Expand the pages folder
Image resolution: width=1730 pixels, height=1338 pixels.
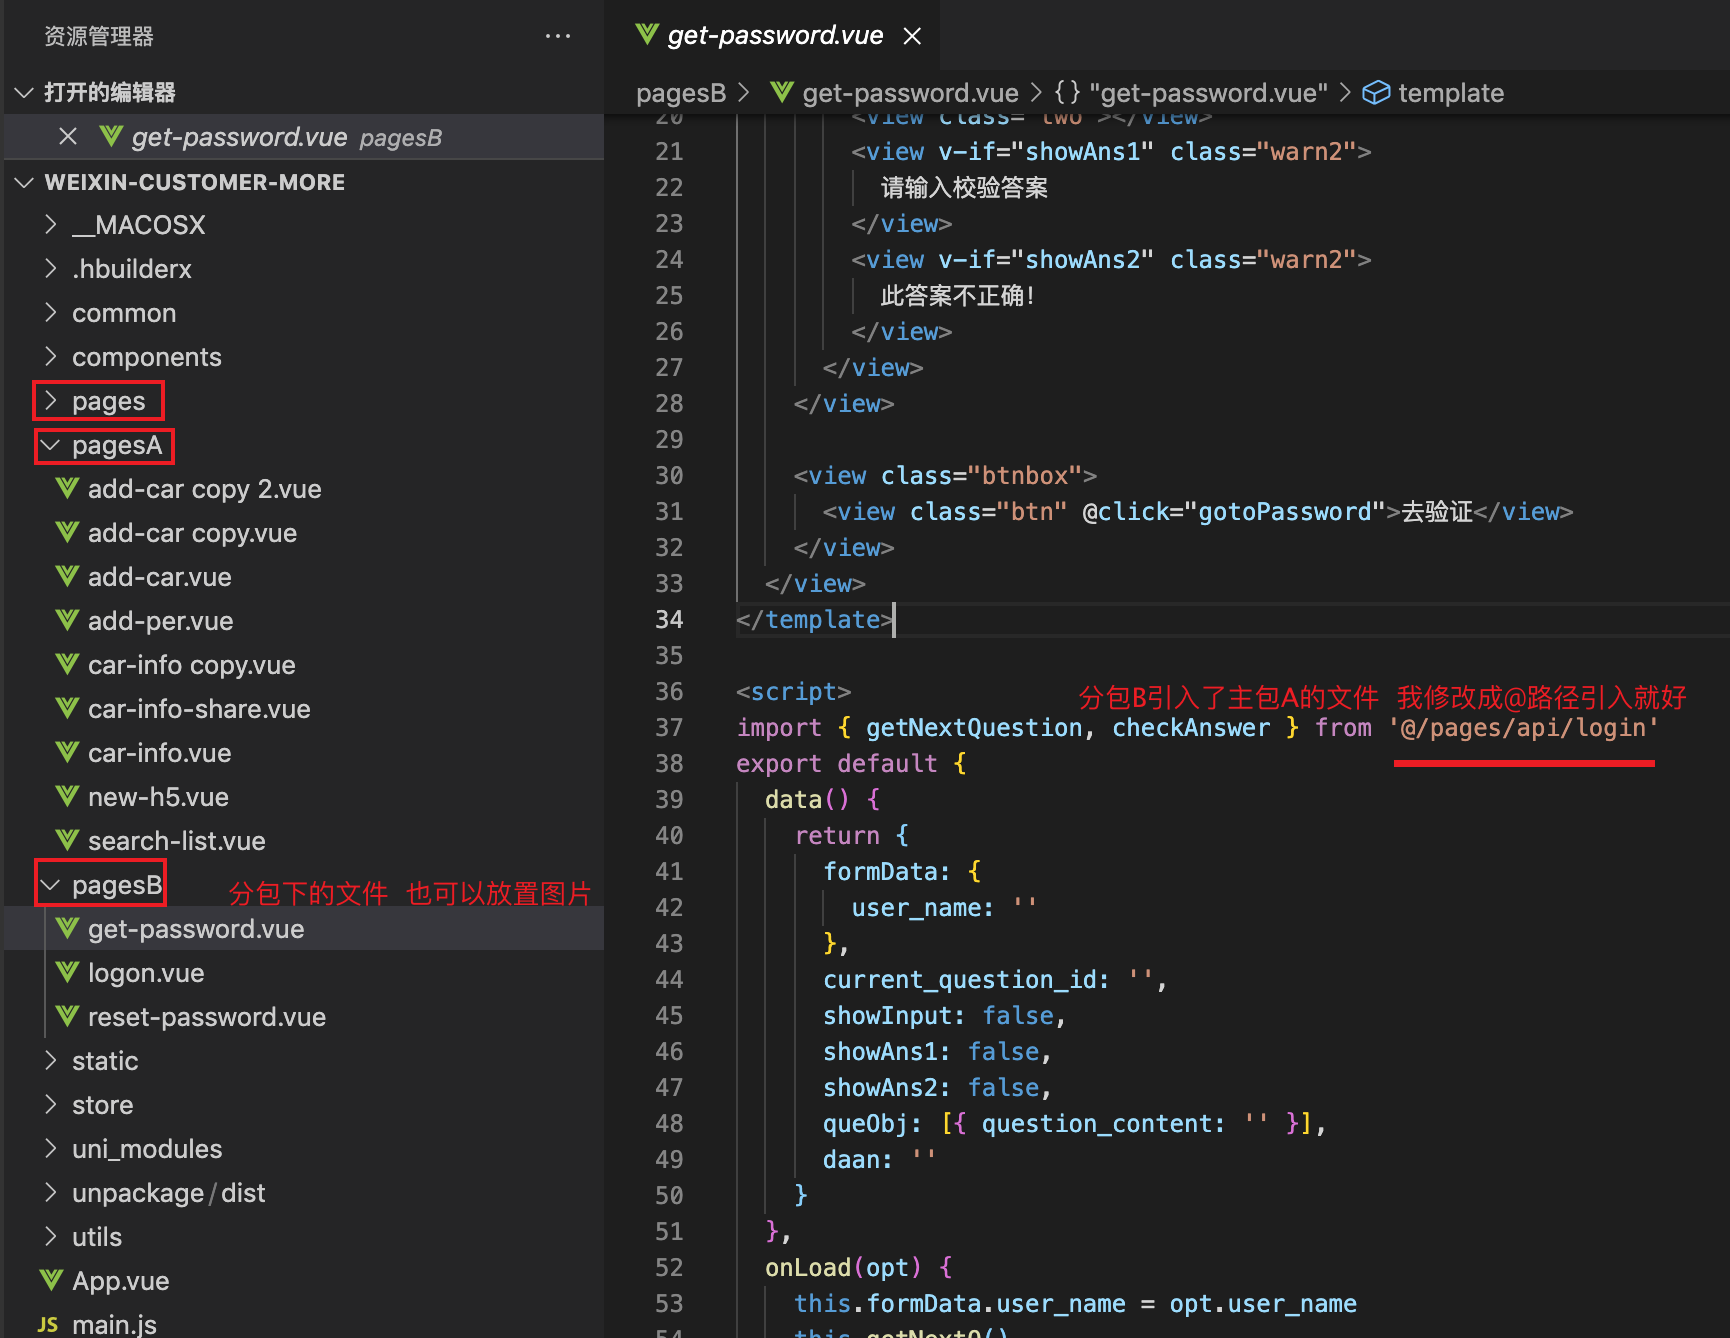click(51, 400)
